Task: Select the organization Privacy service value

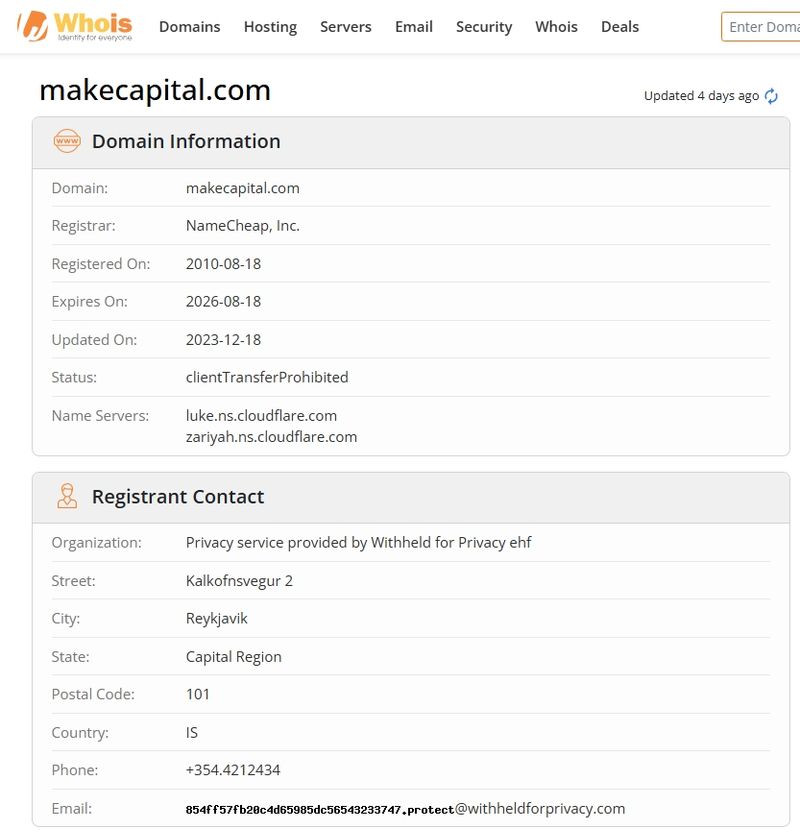Action: 359,543
